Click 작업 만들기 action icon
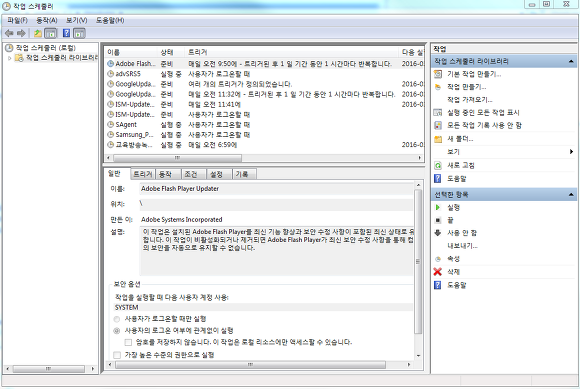Screen dimensions: 580x389 438,87
